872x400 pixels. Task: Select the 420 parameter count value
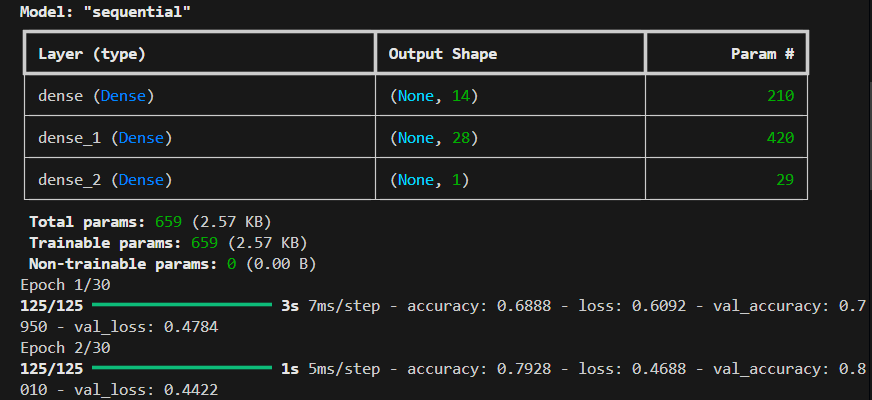pos(781,138)
